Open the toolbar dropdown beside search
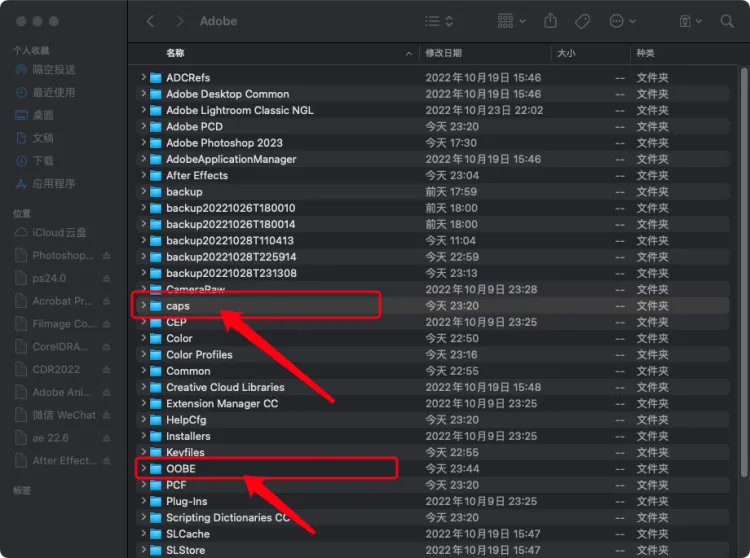This screenshot has width=750, height=558. pyautogui.click(x=691, y=21)
